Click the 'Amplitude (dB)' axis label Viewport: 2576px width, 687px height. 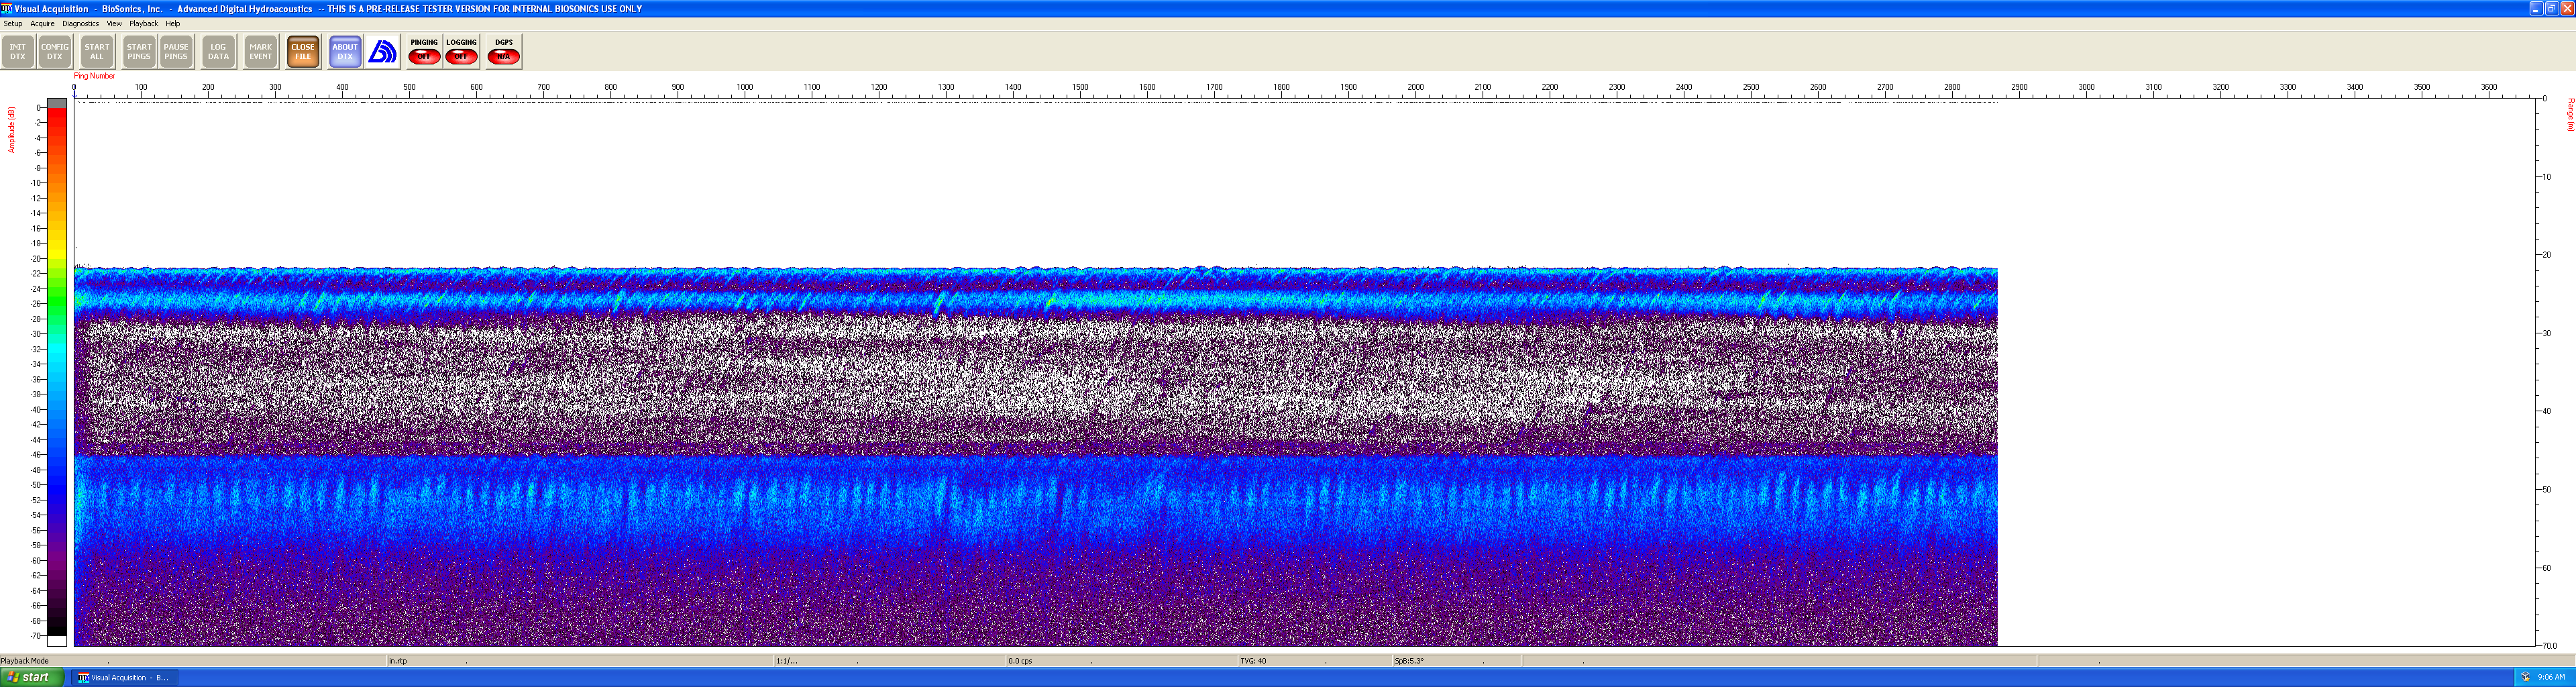tap(12, 130)
